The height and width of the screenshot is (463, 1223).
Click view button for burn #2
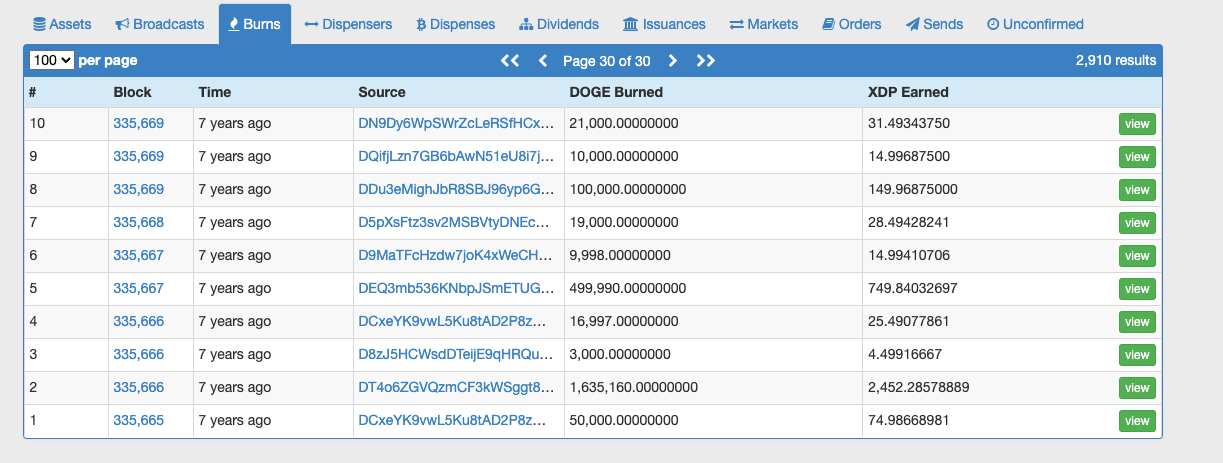[1137, 388]
